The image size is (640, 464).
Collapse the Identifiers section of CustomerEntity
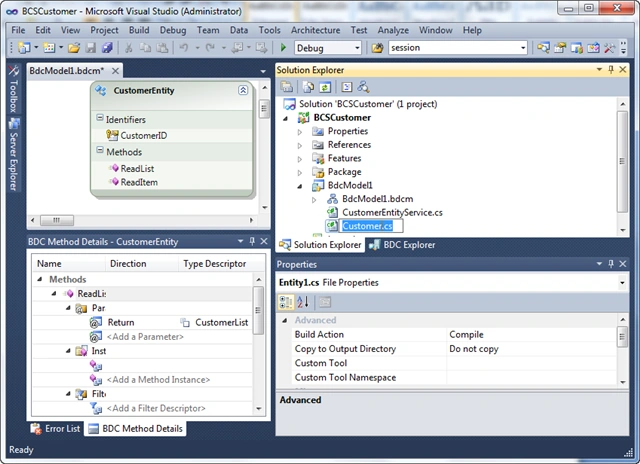point(100,118)
